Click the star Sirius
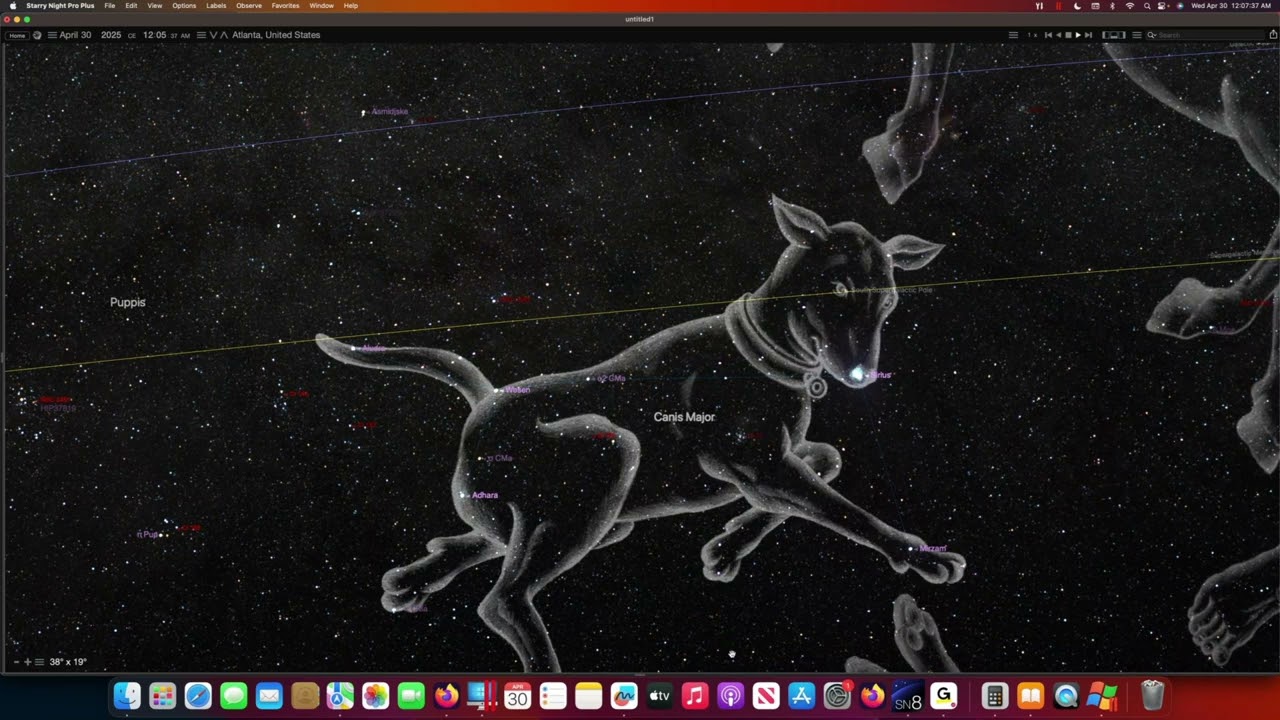Image resolution: width=1280 pixels, height=720 pixels. (x=857, y=374)
